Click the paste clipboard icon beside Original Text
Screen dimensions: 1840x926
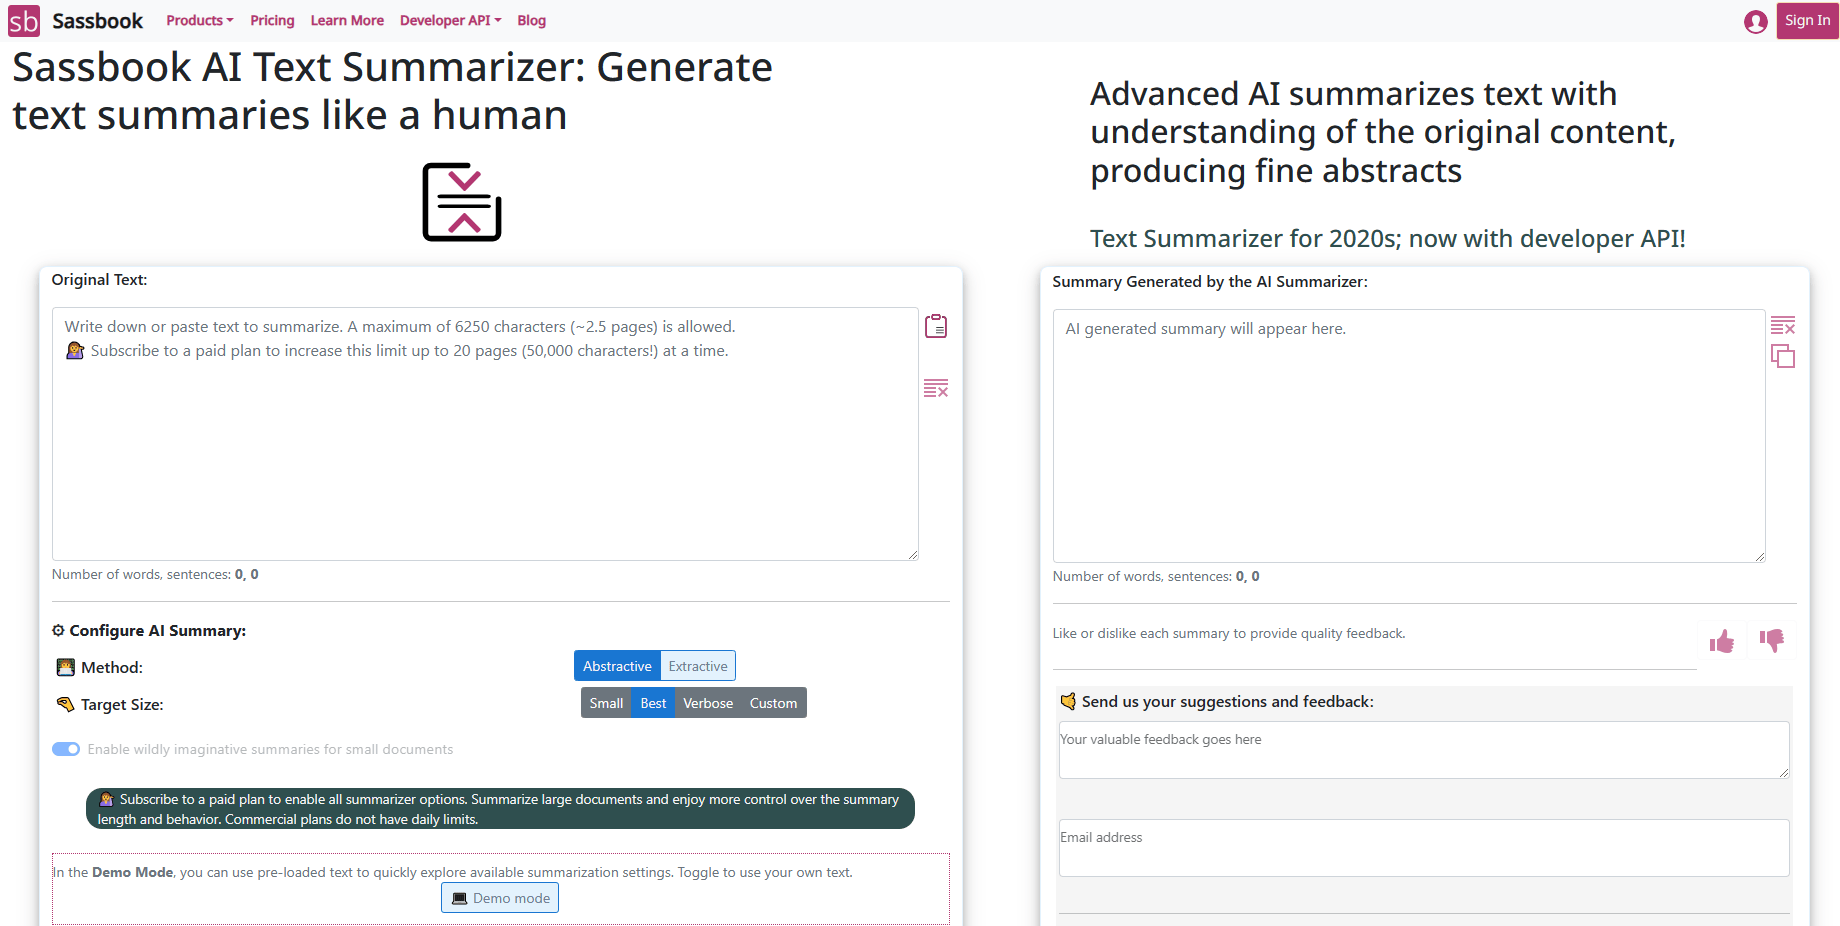pos(936,327)
